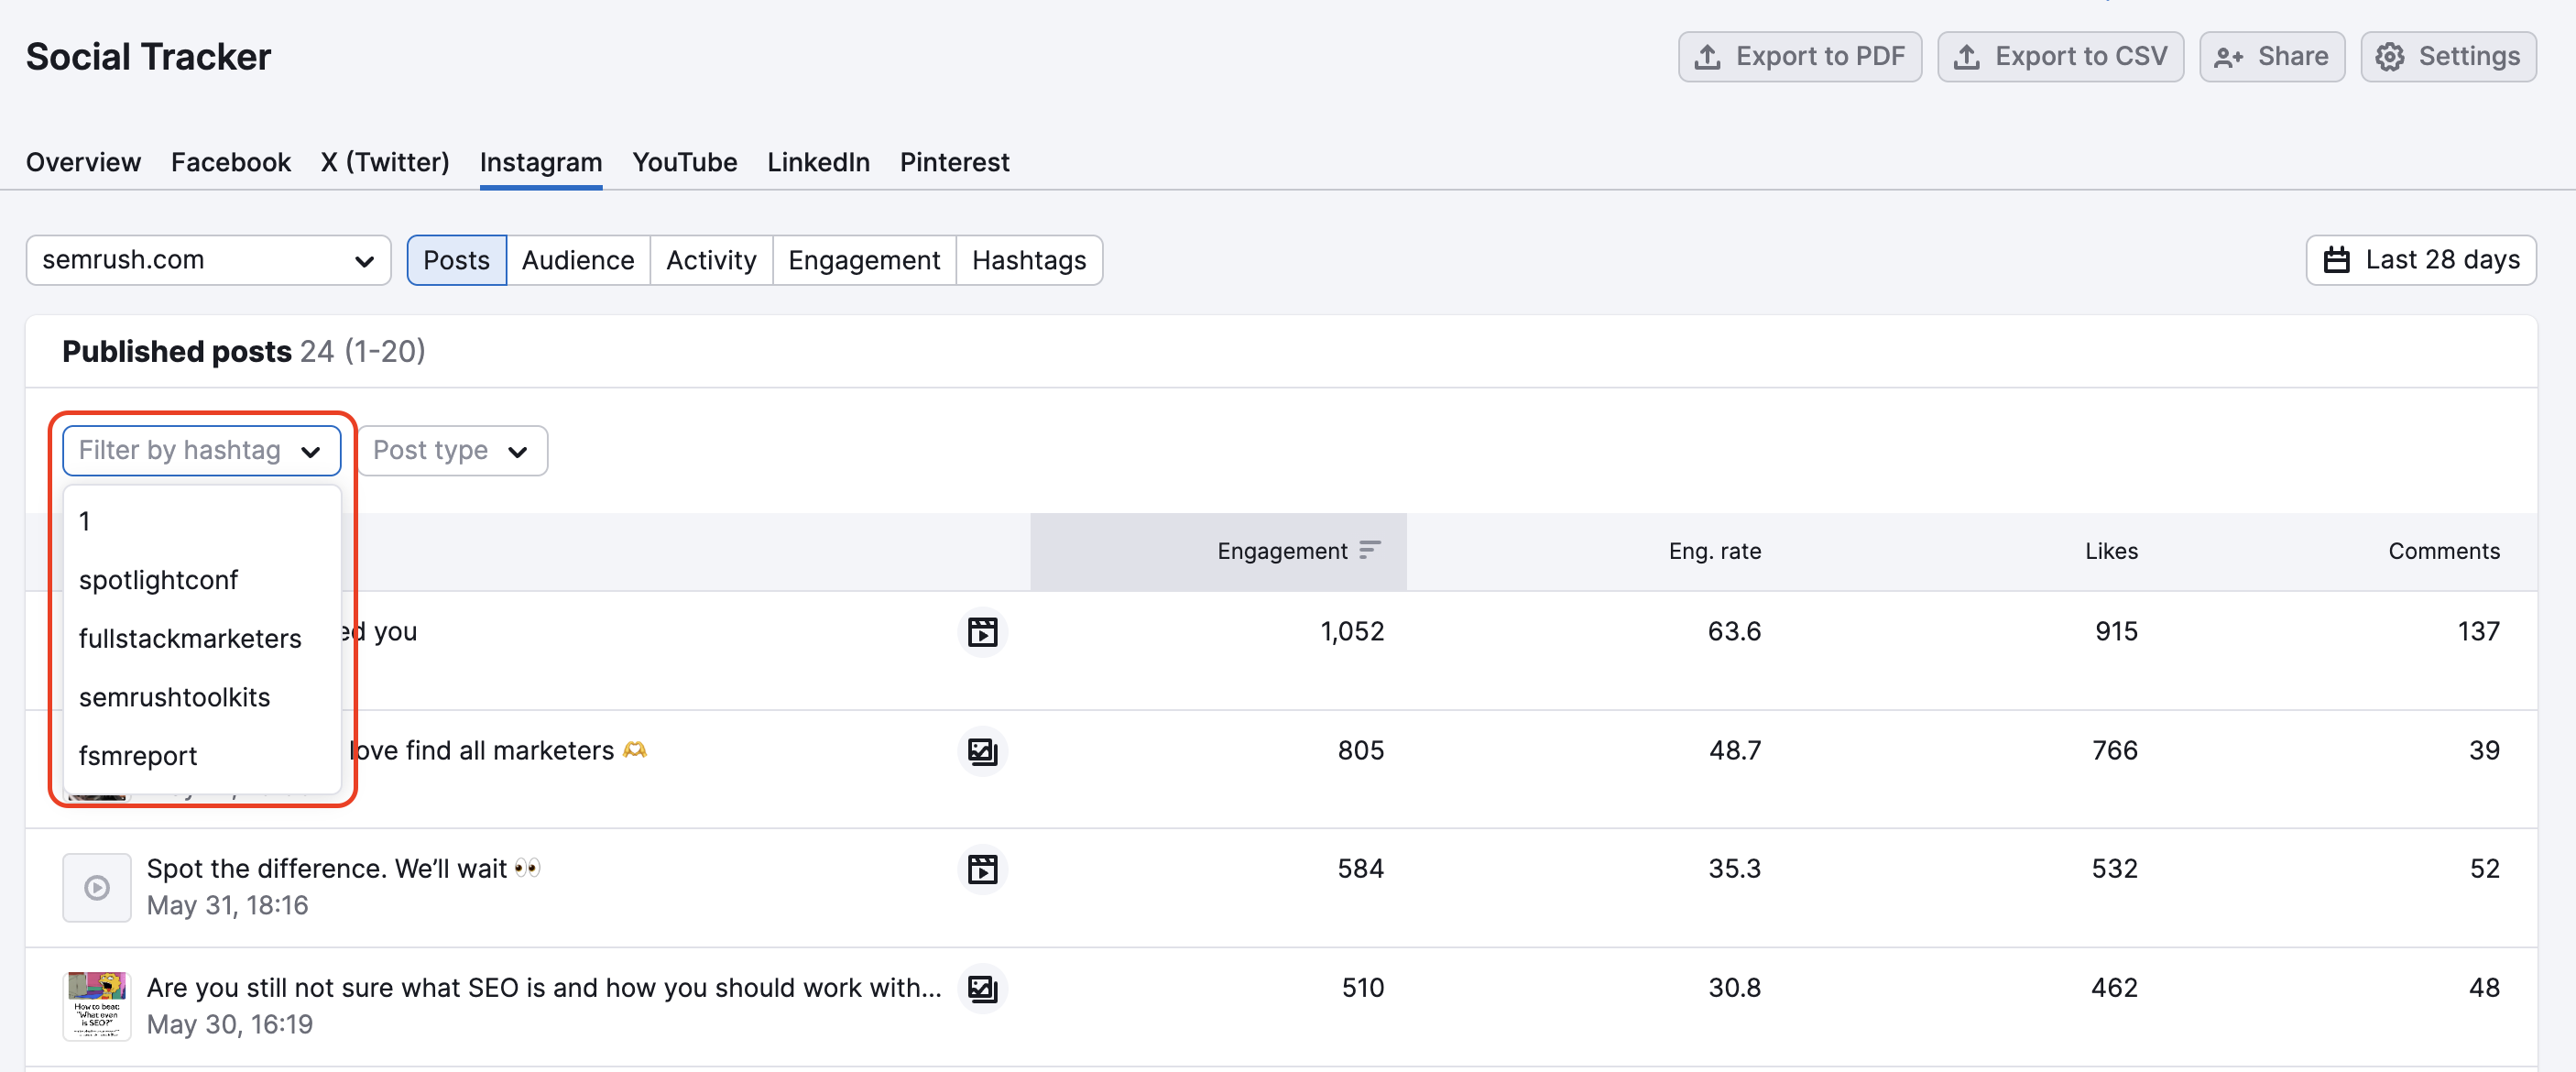Click the love find all marketers post text
2576x1072 pixels.
point(497,751)
